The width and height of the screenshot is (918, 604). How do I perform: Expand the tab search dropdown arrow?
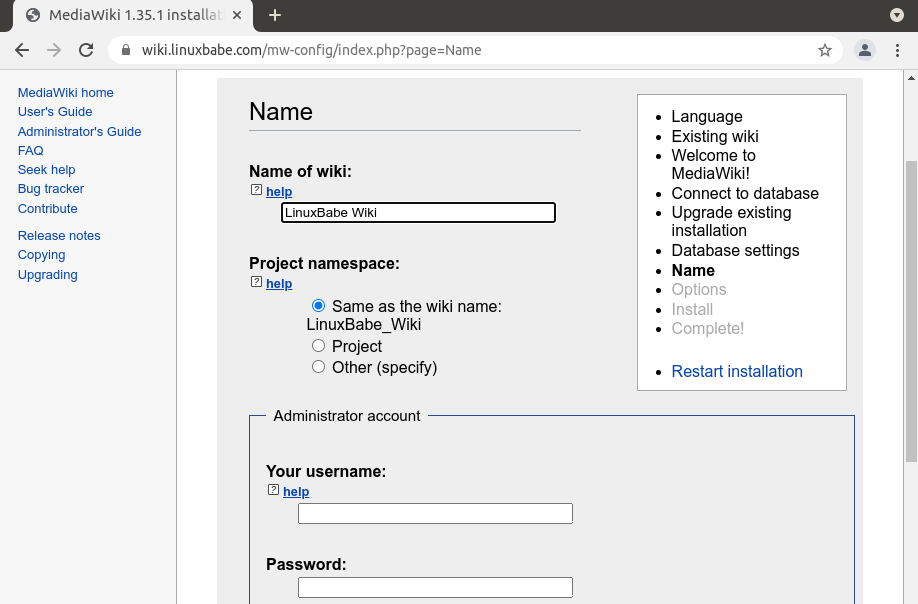(x=897, y=15)
